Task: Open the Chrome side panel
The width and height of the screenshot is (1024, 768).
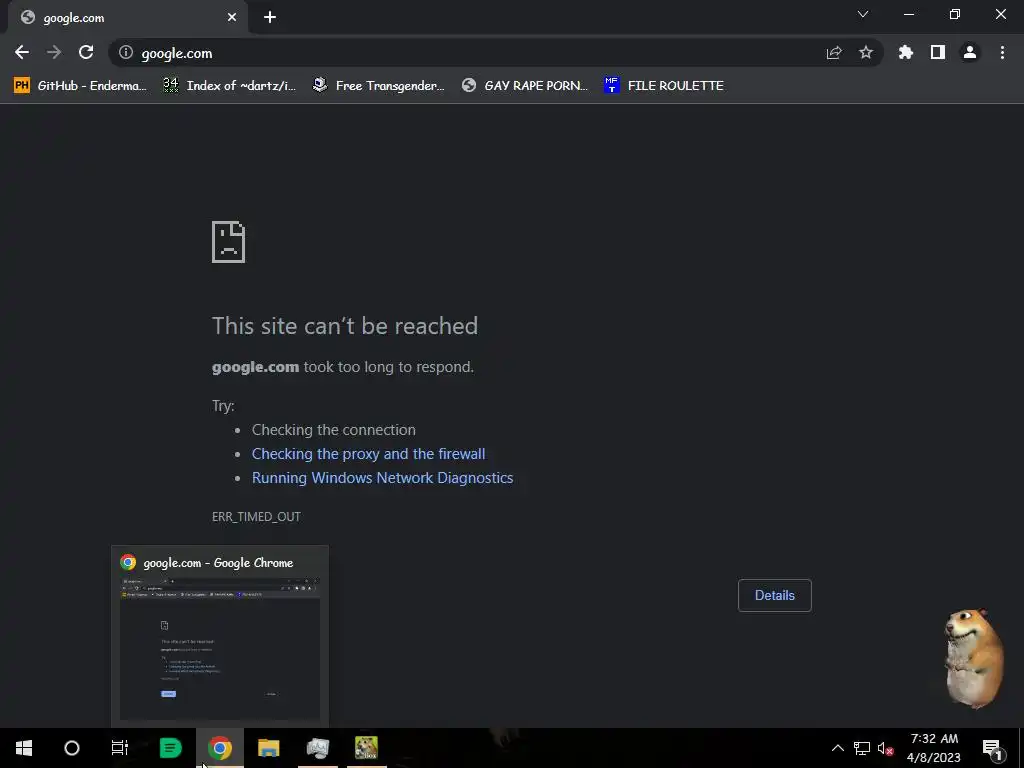Action: coord(938,52)
